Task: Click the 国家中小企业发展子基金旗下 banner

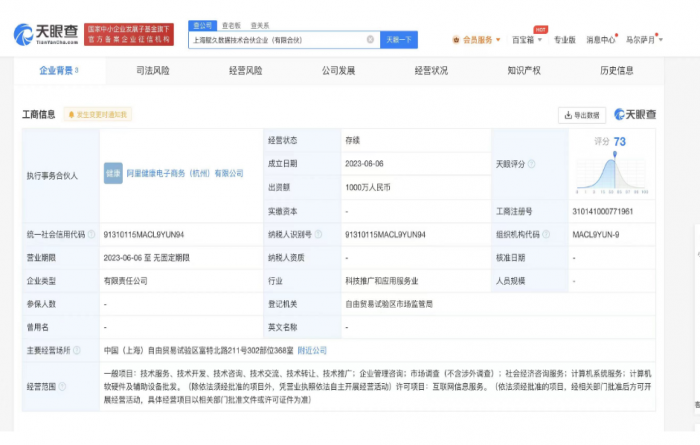Action: click(129, 34)
